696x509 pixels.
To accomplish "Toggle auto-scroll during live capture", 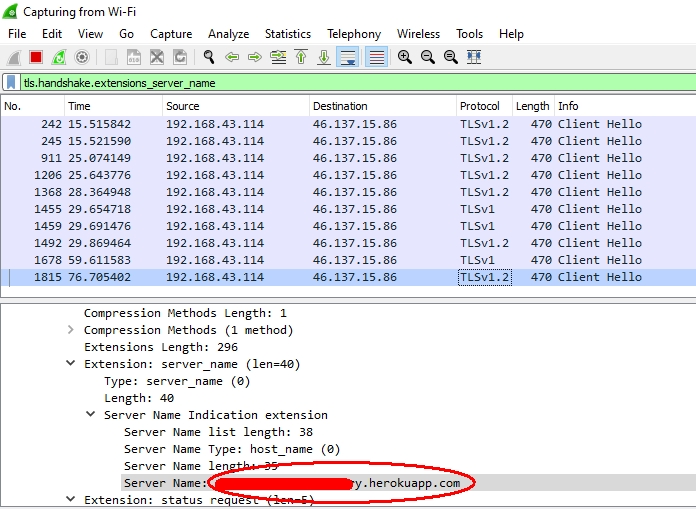I will click(x=348, y=57).
